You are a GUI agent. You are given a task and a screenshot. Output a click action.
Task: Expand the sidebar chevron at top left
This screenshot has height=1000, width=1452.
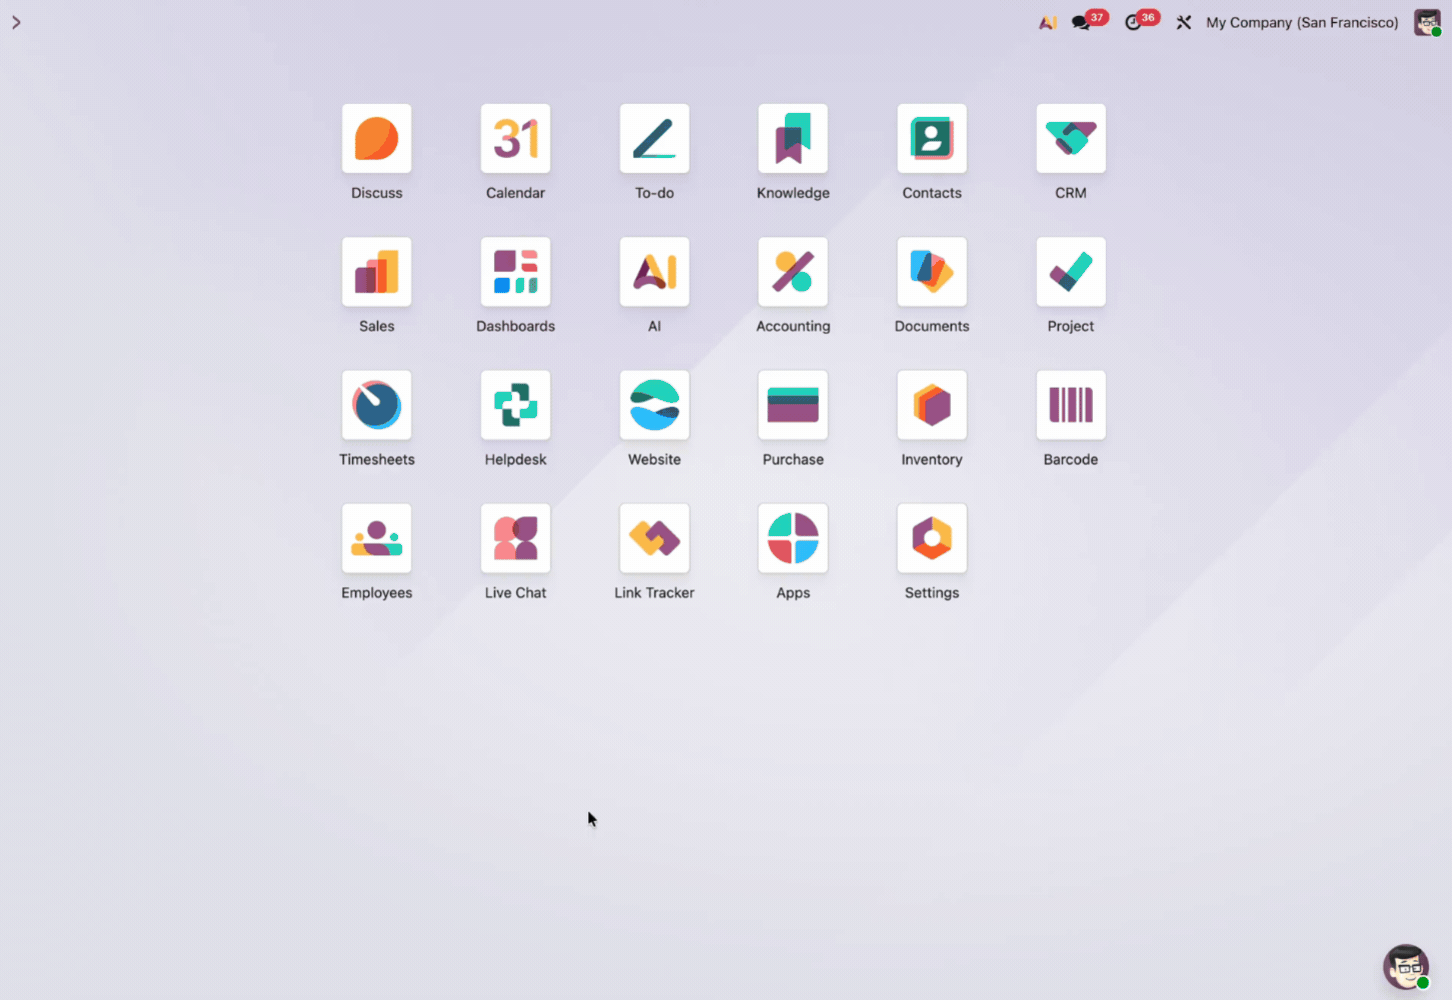pyautogui.click(x=16, y=22)
